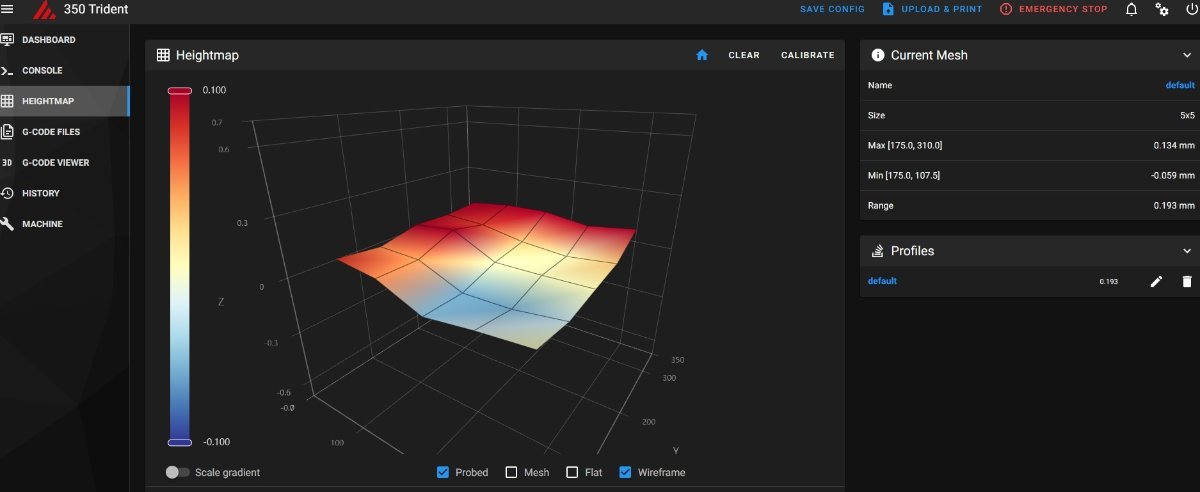Click the 350 Trident printer title
This screenshot has width=1200, height=492.
pos(96,9)
